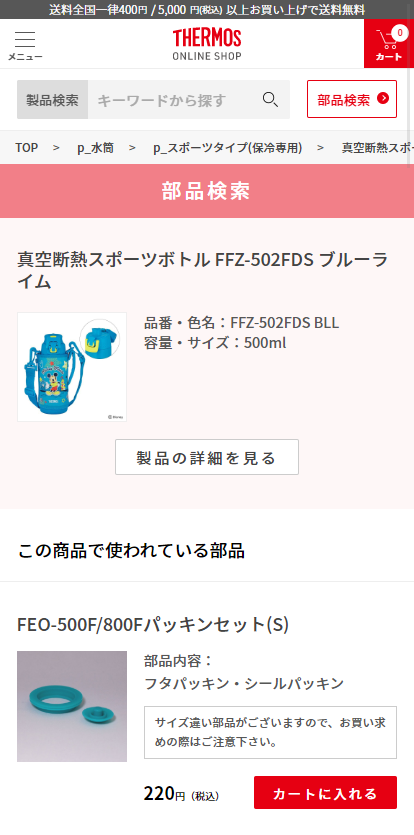The width and height of the screenshot is (414, 835).
Task: Add packing set with カートに入れる
Action: 325,792
